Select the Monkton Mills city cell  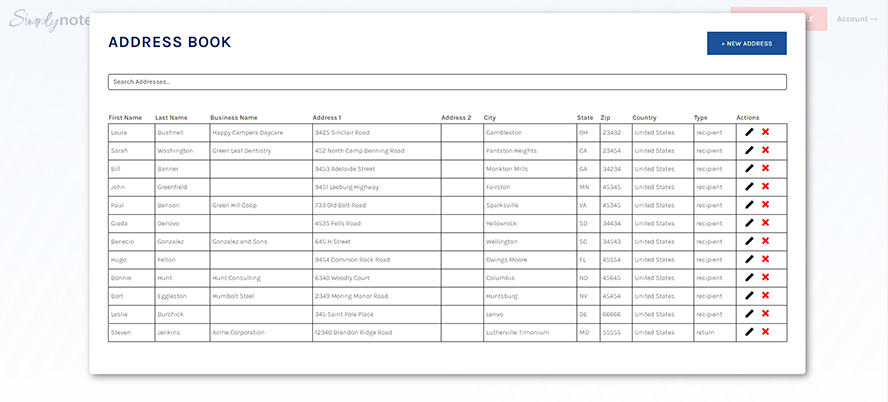click(x=530, y=169)
